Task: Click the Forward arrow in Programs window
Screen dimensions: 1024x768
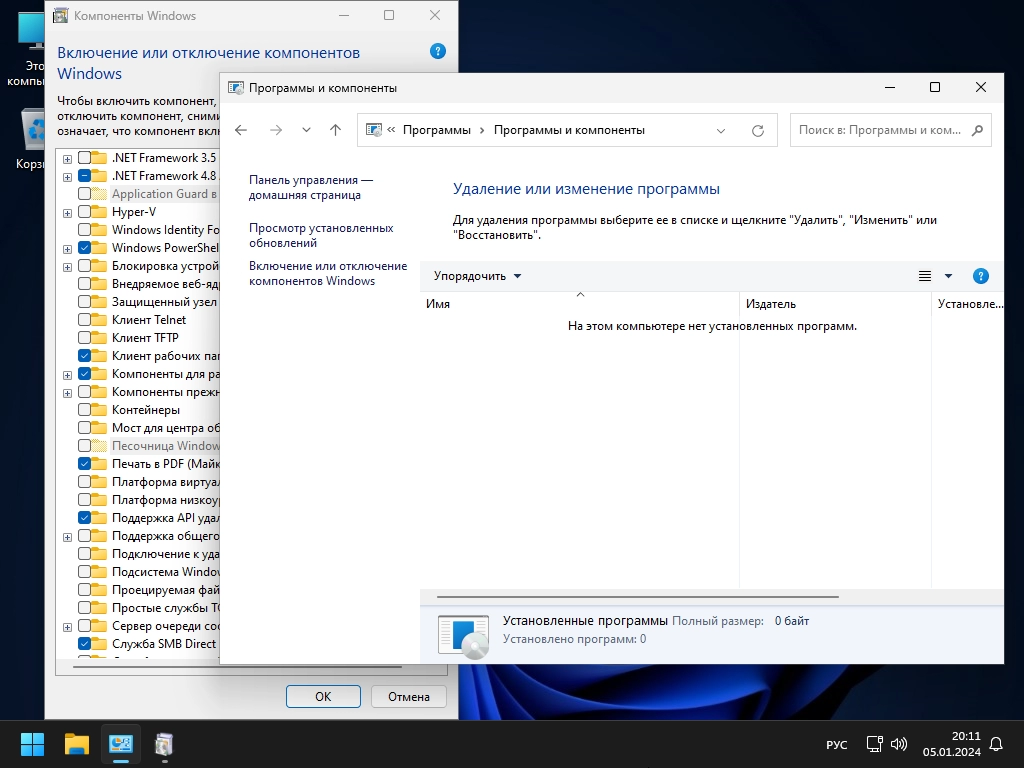Action: coord(276,130)
